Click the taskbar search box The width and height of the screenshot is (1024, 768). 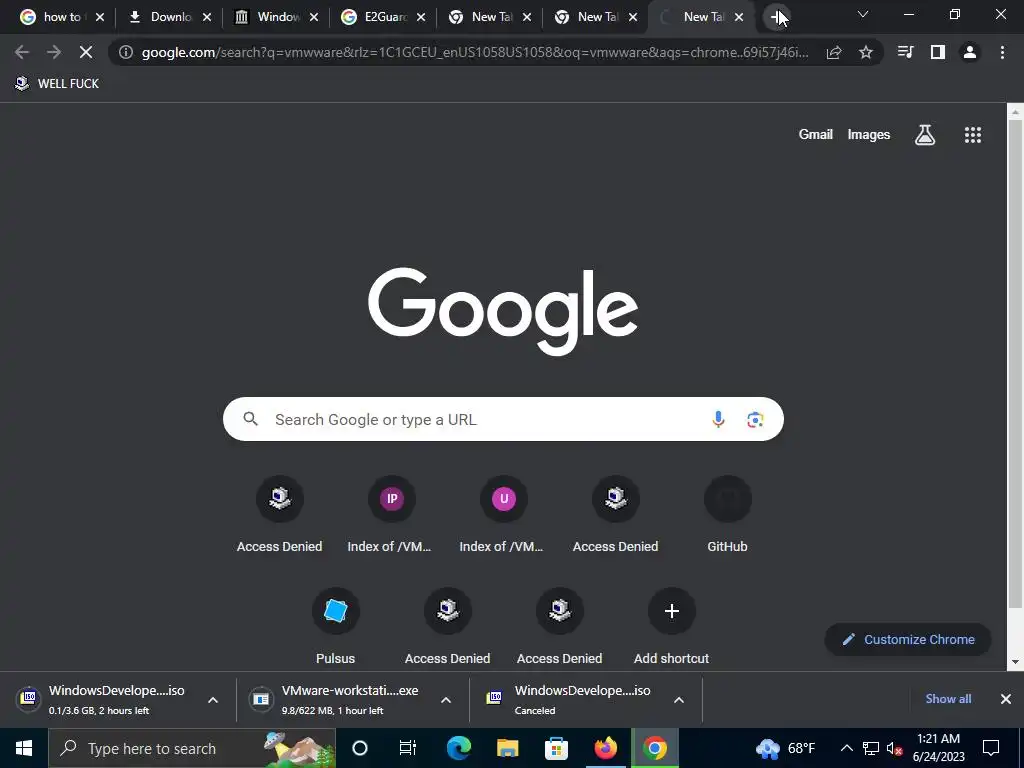192,748
